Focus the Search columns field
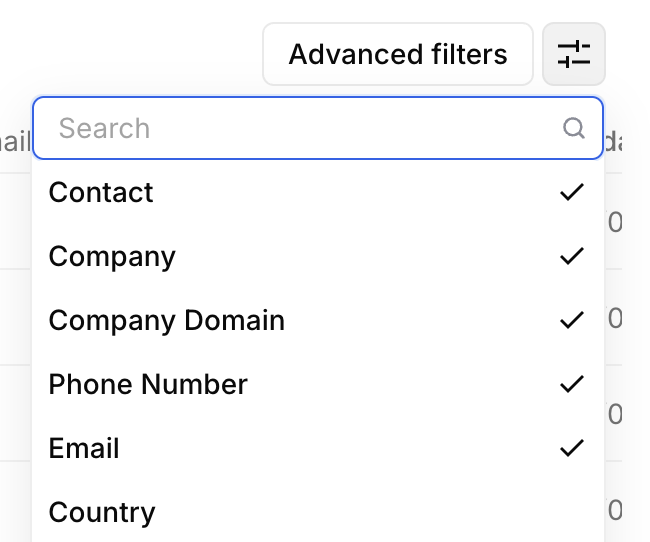Image resolution: width=650 pixels, height=542 pixels. [x=300, y=128]
